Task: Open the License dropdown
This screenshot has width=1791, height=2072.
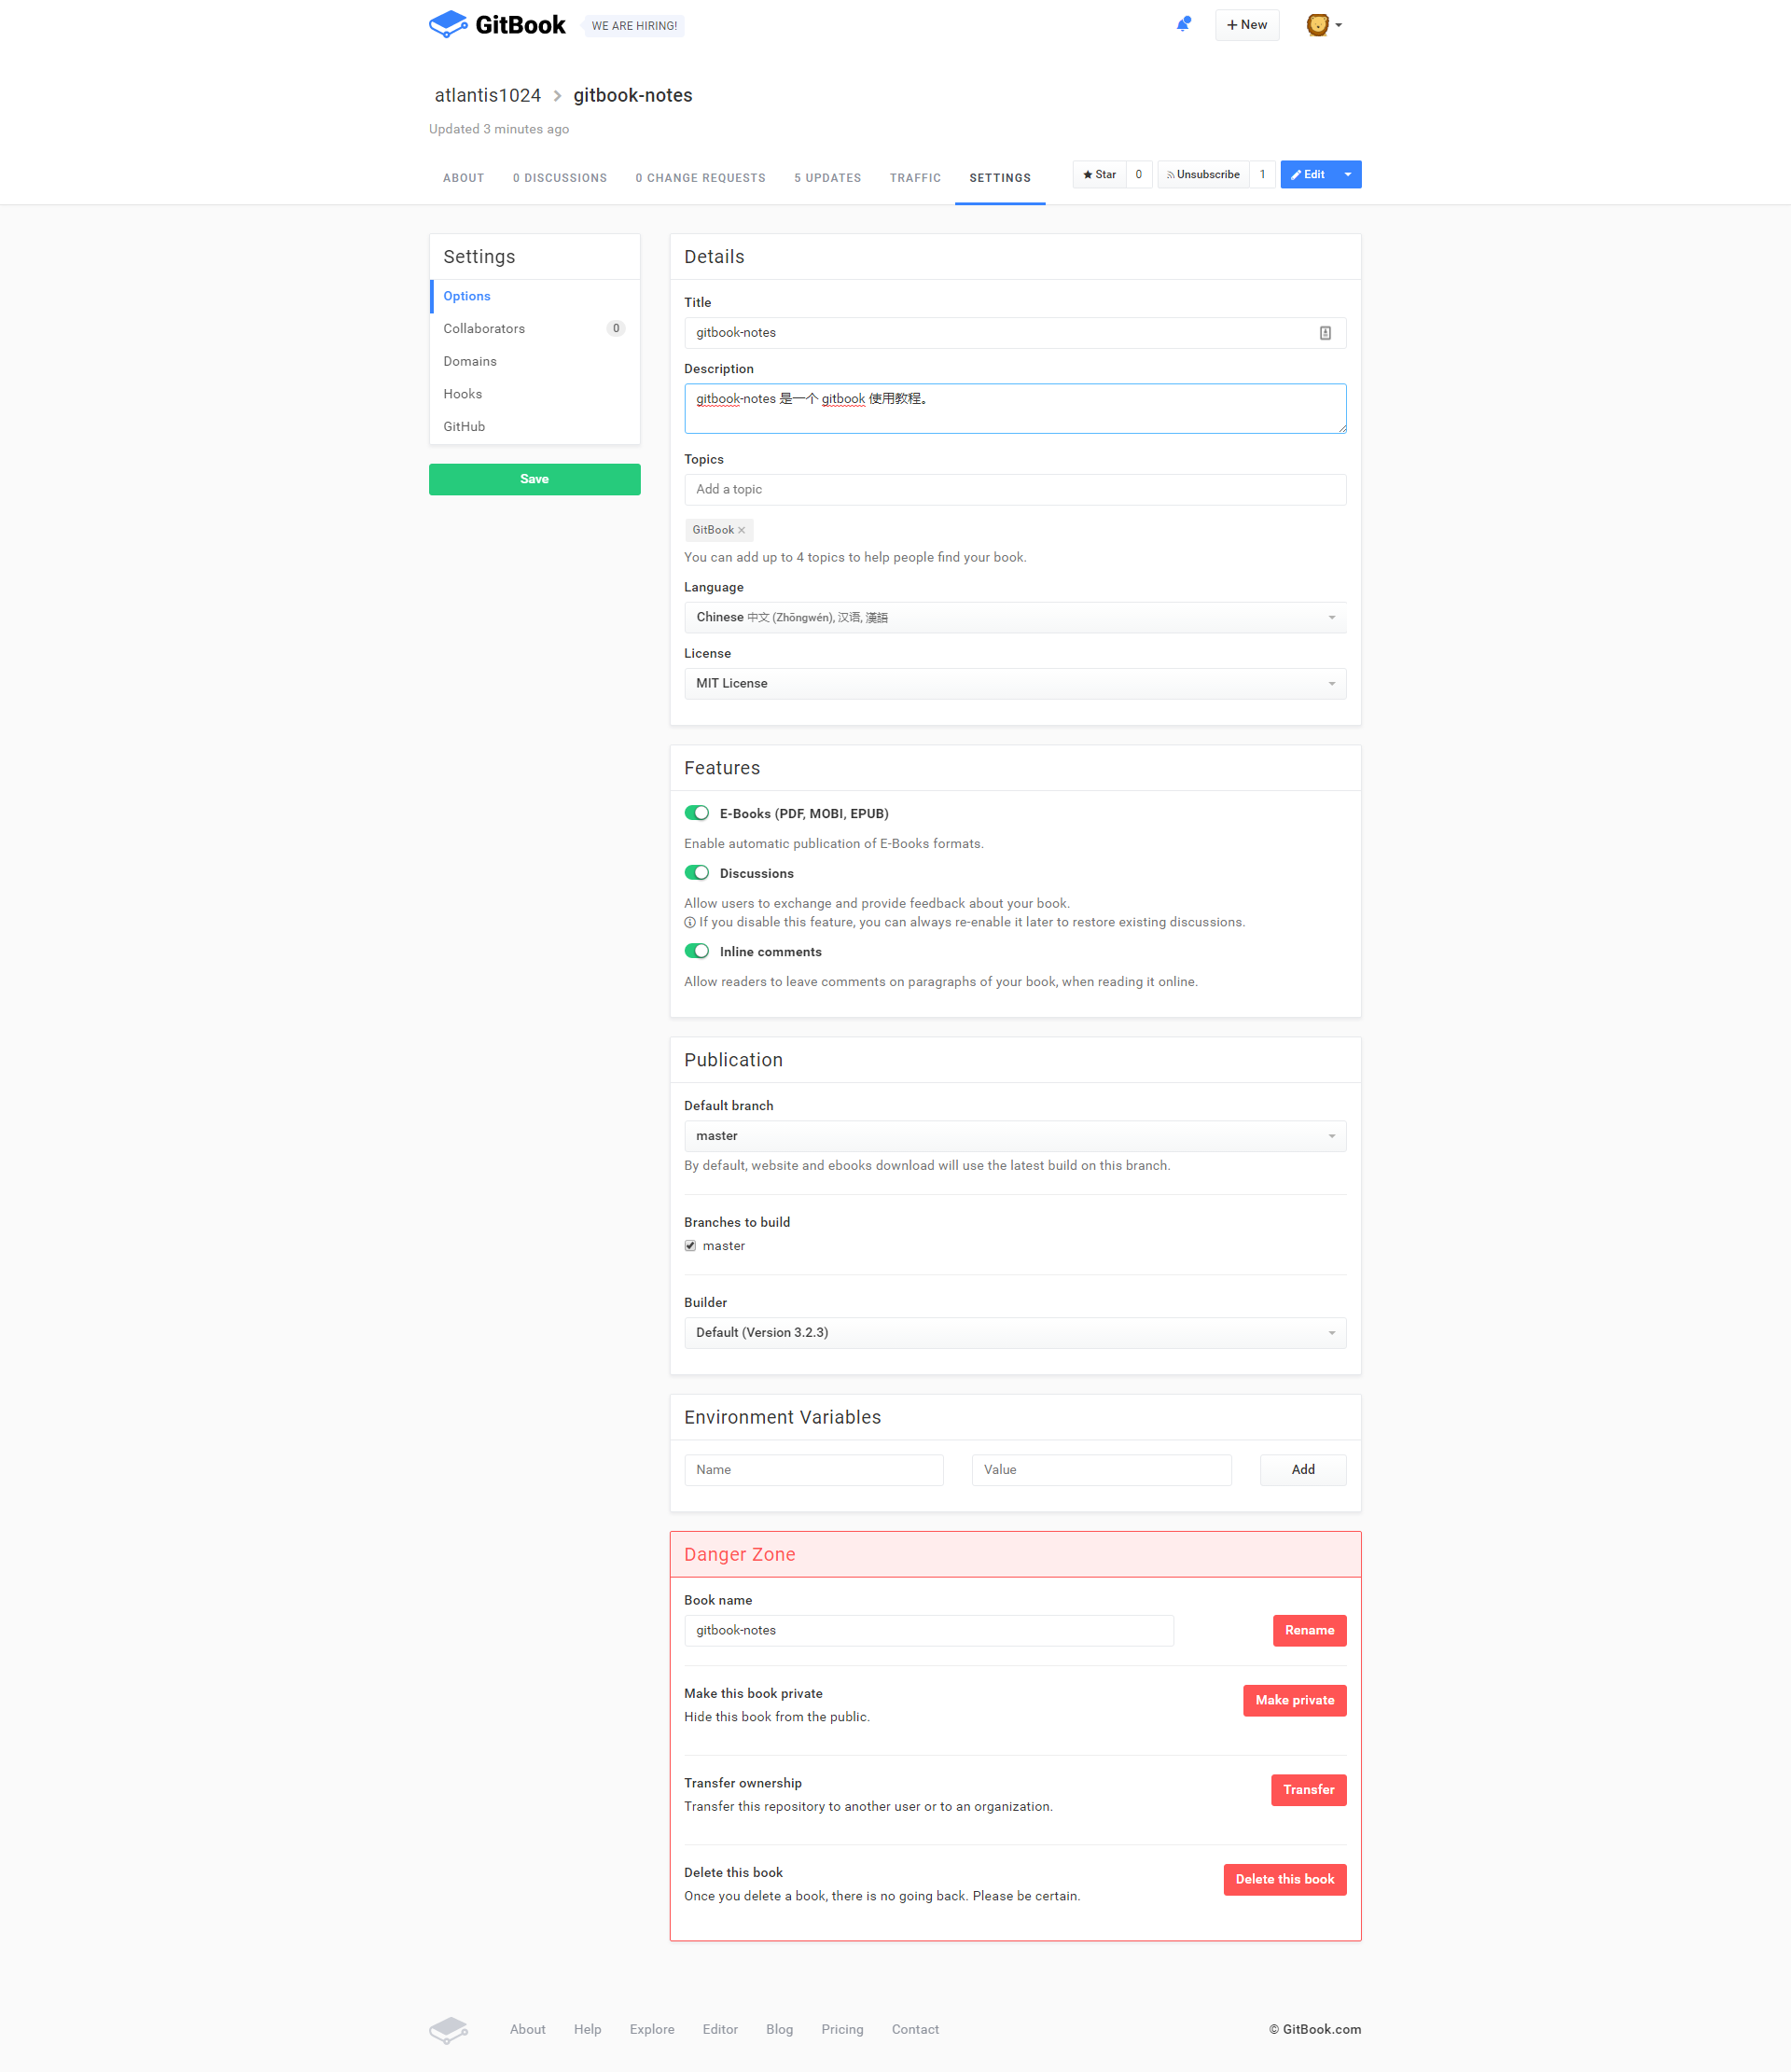Action: point(1015,684)
